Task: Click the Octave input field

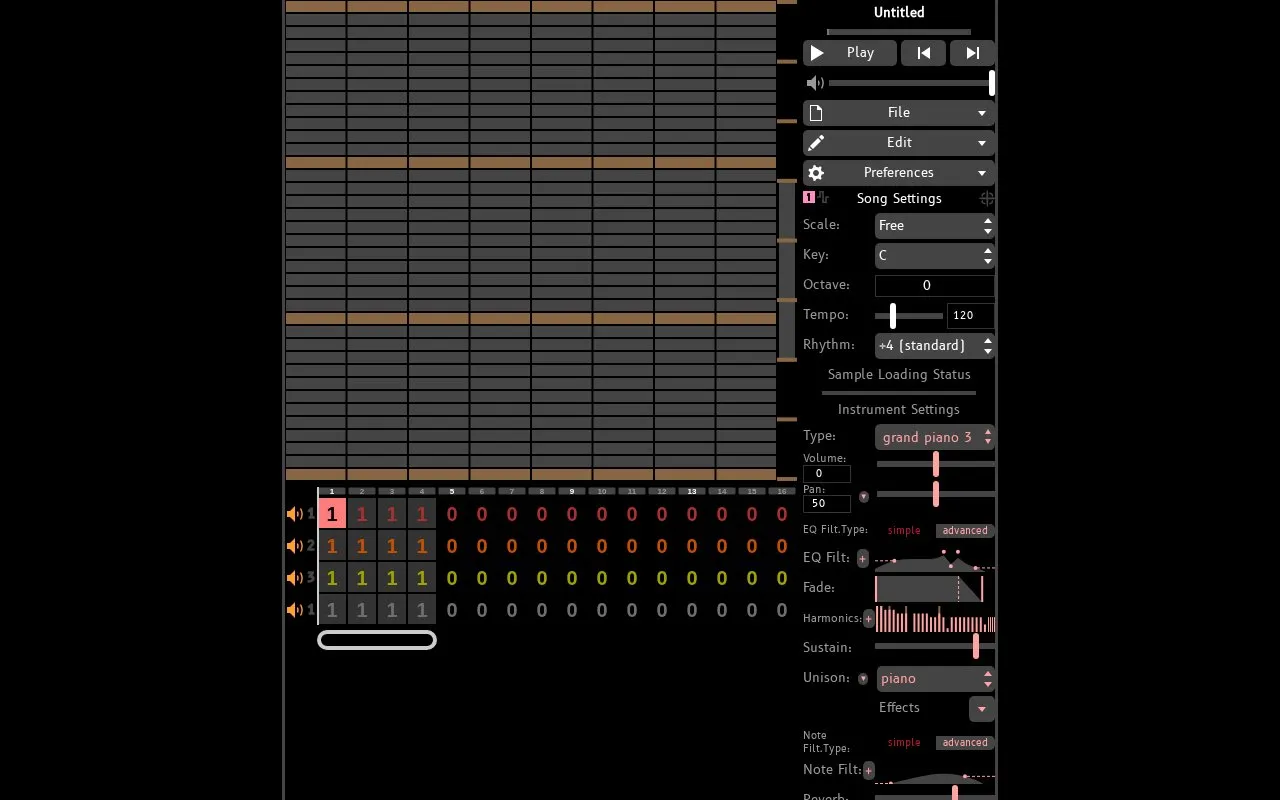Action: pos(935,286)
